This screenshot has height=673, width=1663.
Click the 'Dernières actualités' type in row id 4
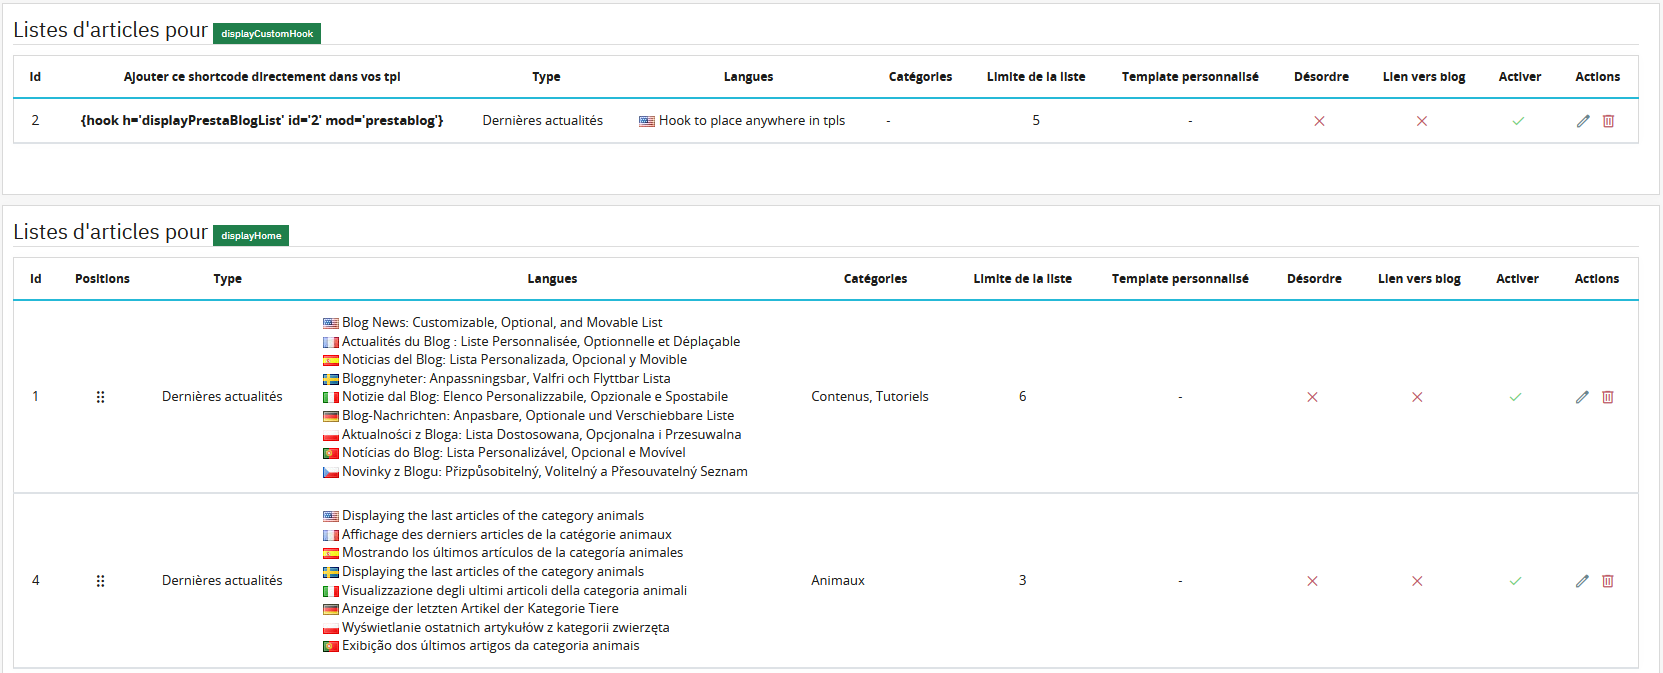[x=222, y=580]
